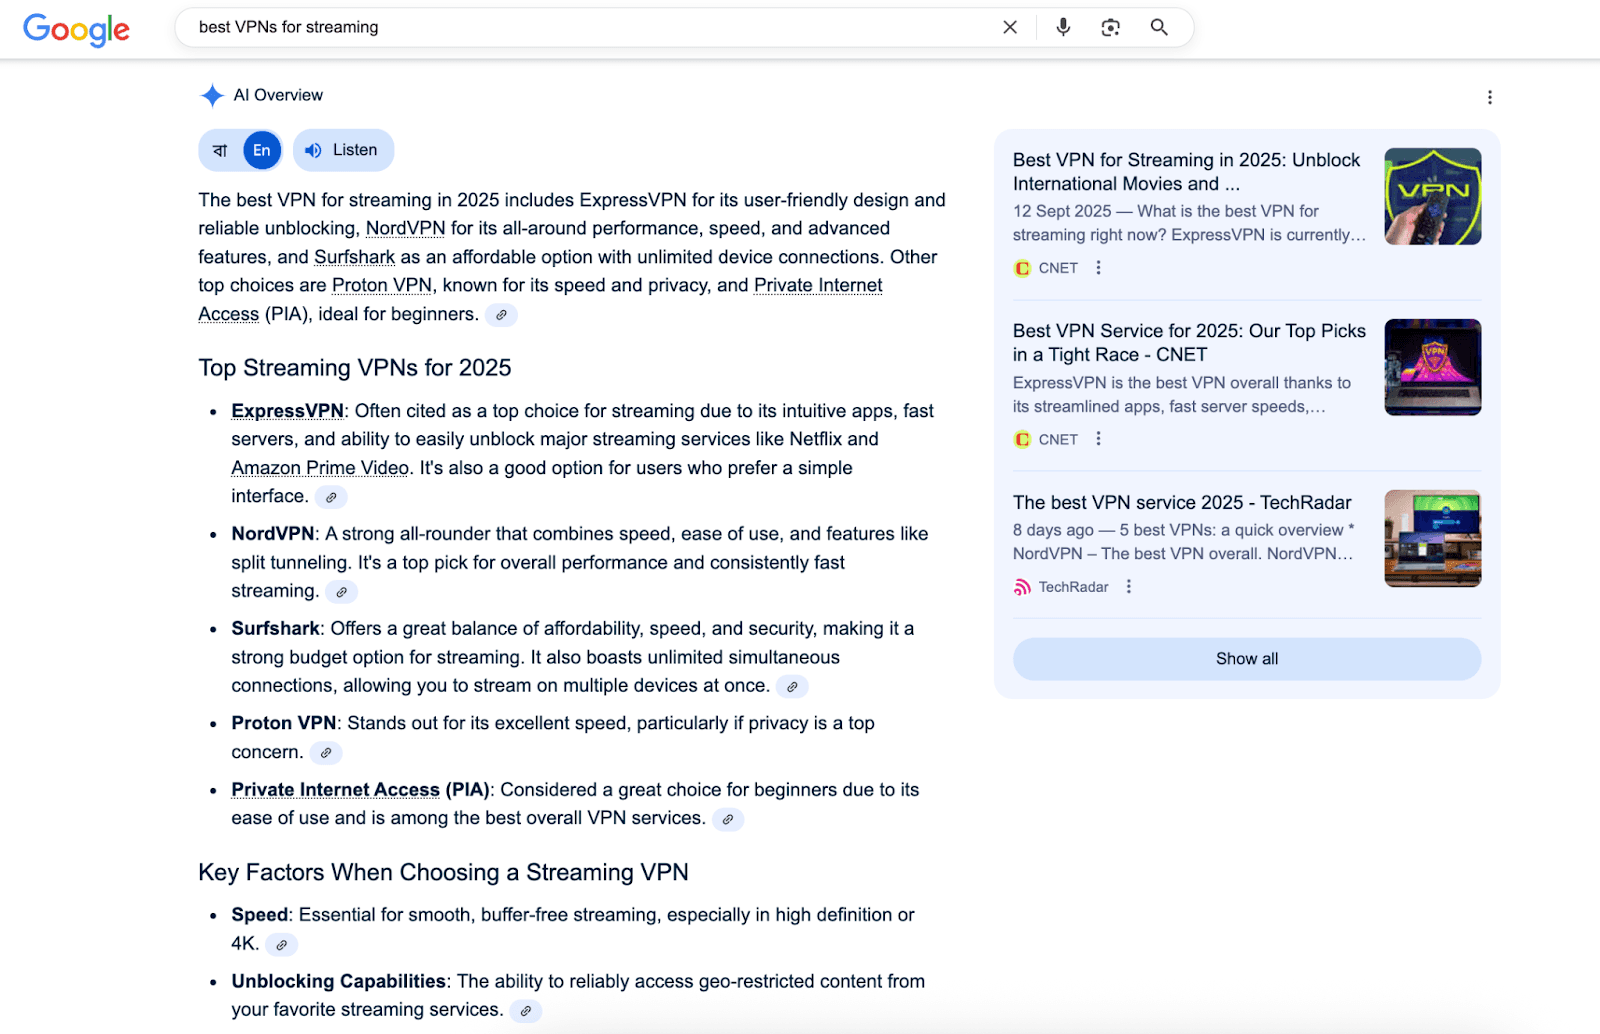
Task: Select 'Key Factors When Choosing a Streaming VPN' heading
Action: 443,872
